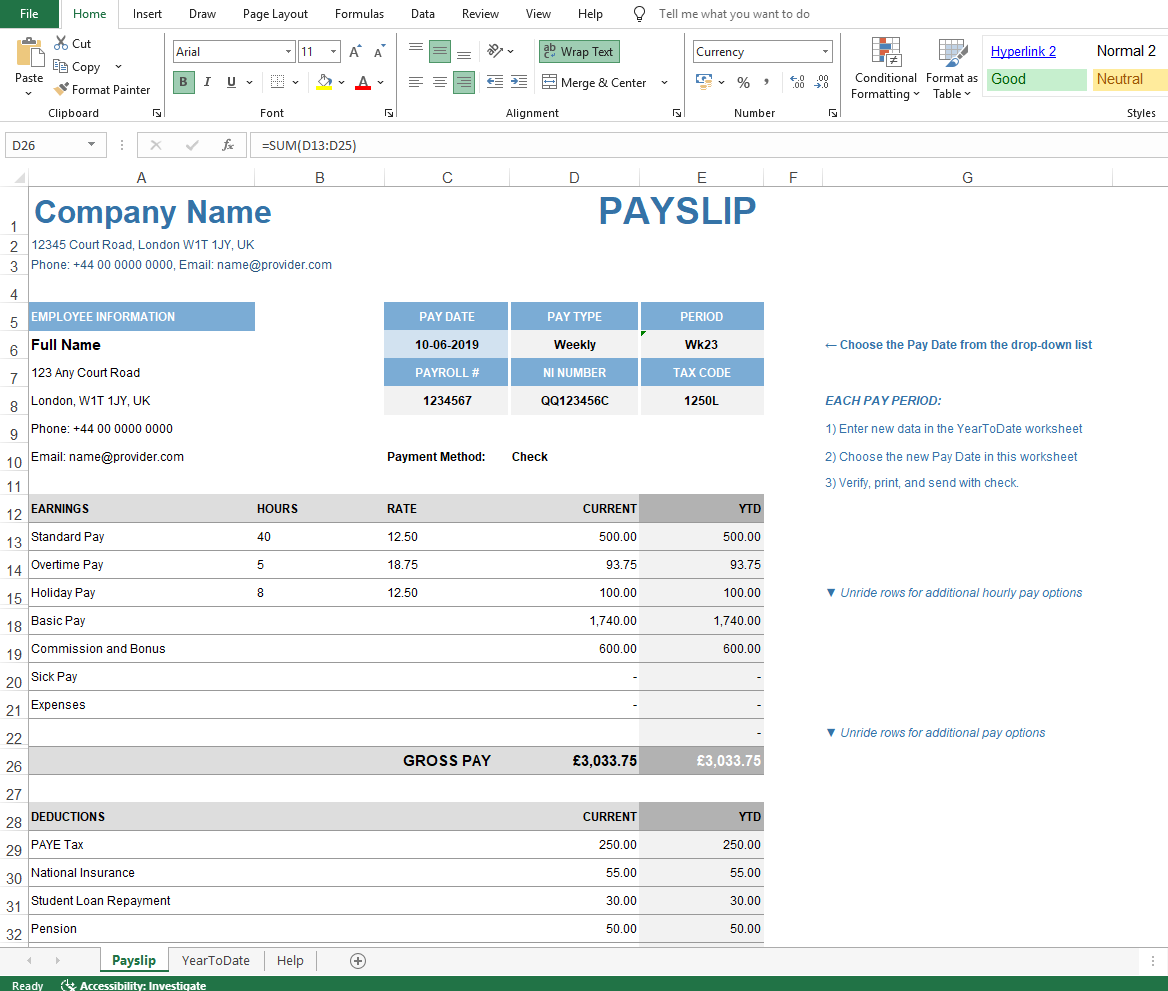Click the red Font Color button
This screenshot has height=991, width=1168.
pyautogui.click(x=363, y=82)
